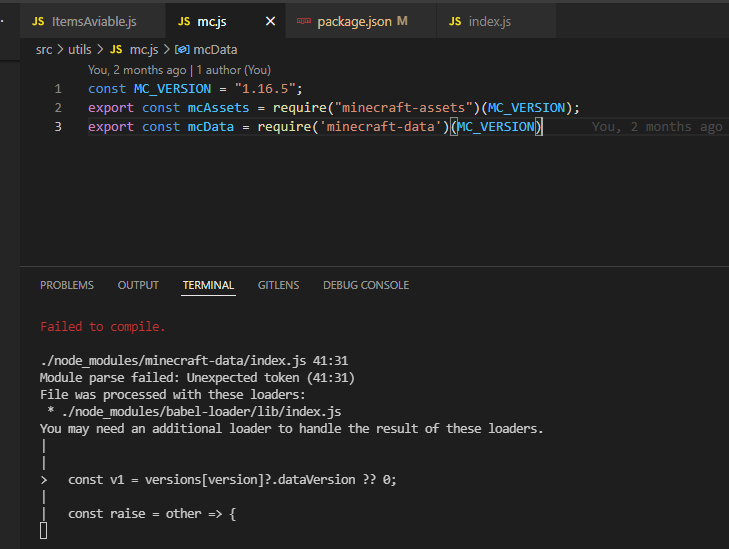
Task: Click the mcAssets identifier on line 2
Action: click(x=219, y=108)
